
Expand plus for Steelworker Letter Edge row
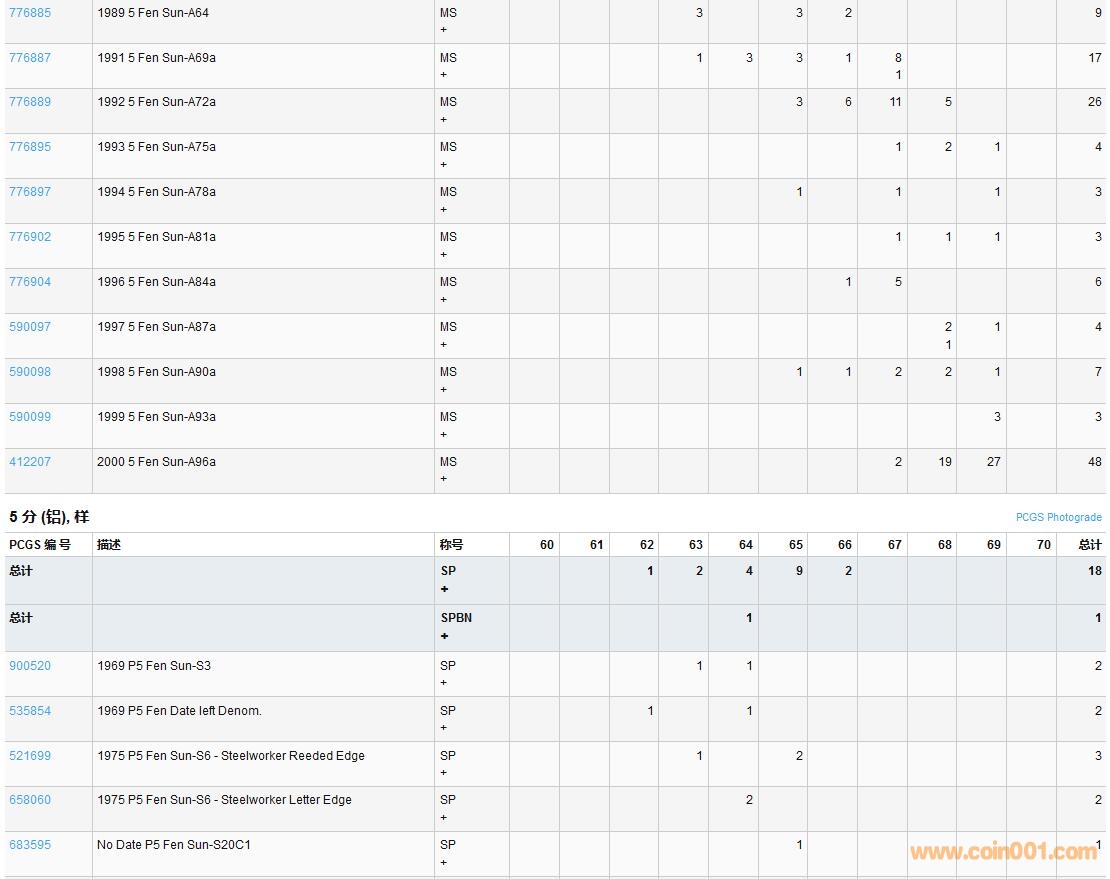point(444,818)
